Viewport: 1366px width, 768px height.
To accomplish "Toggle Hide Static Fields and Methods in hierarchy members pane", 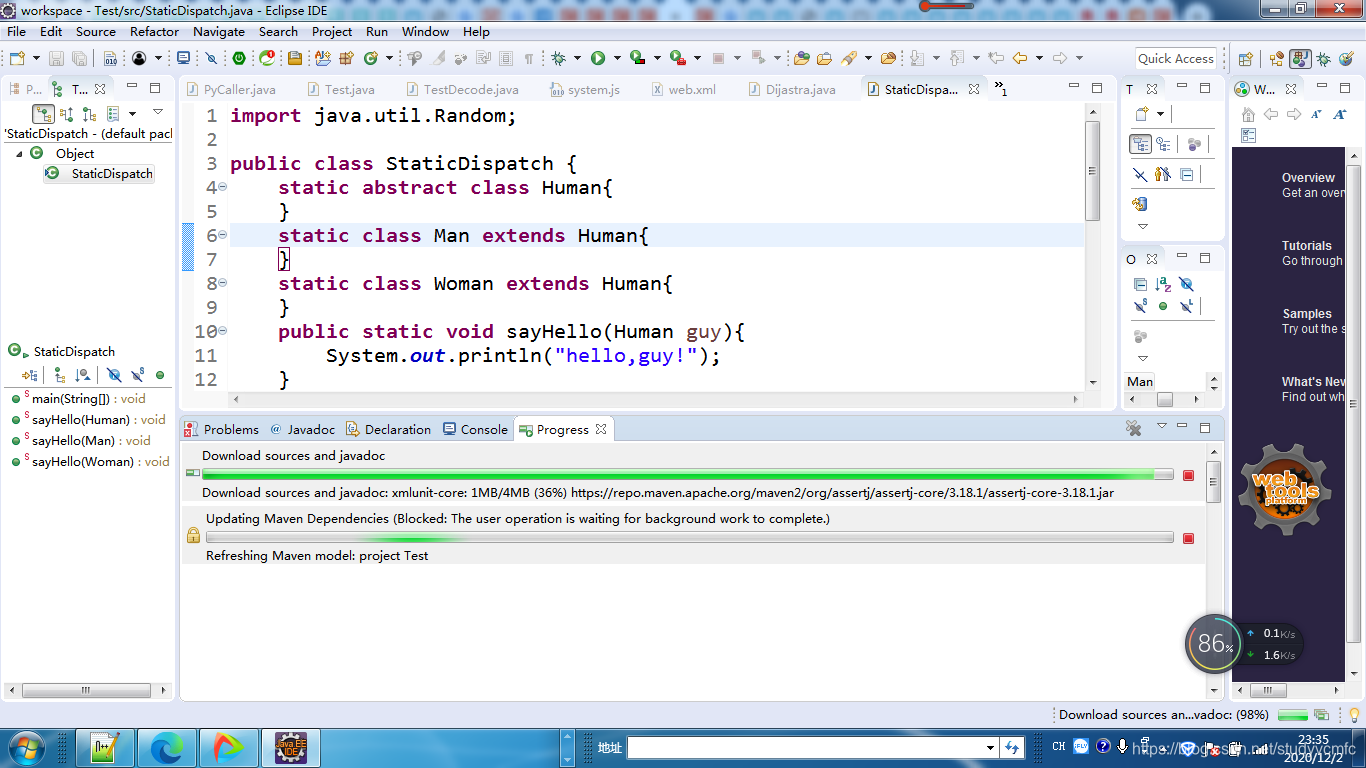I will 137,375.
